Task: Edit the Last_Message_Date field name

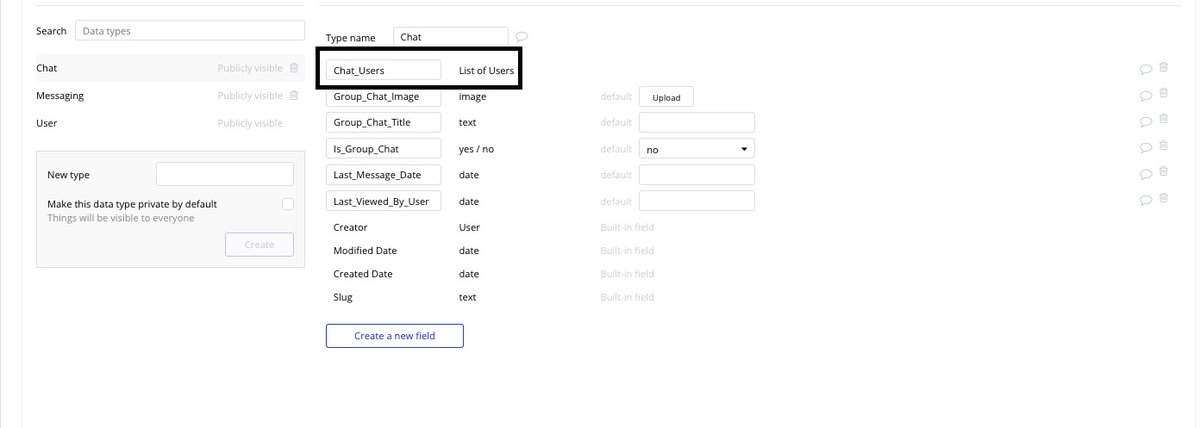Action: (x=384, y=174)
